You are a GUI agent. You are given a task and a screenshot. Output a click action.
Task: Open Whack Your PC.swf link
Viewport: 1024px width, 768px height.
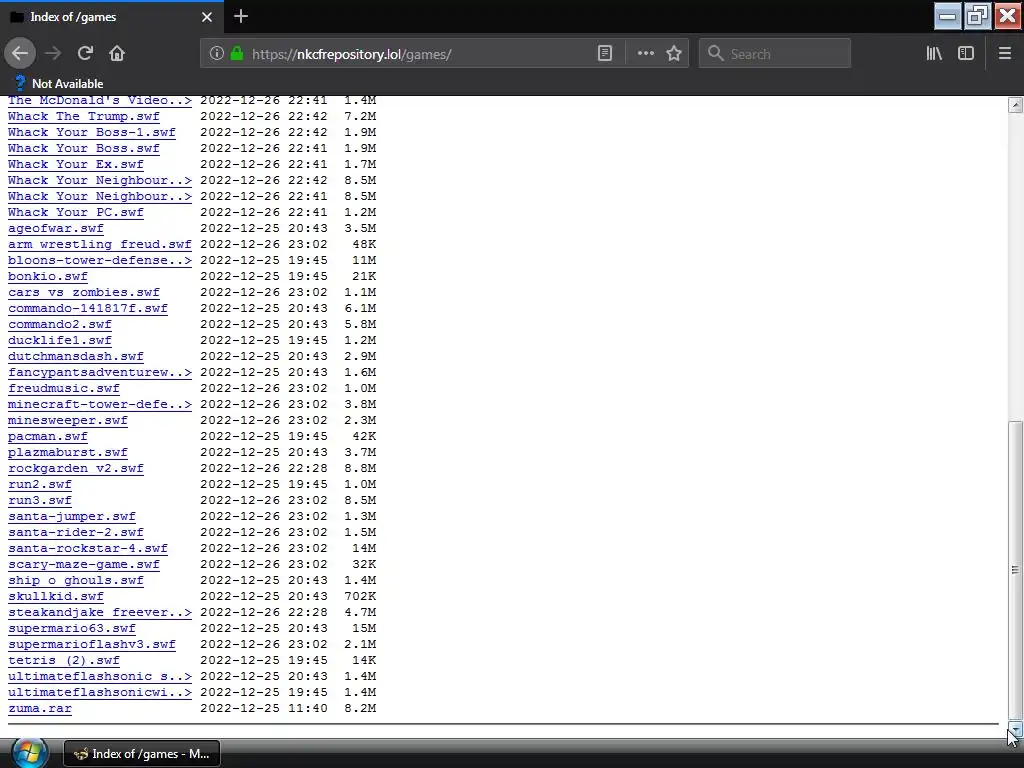click(76, 212)
